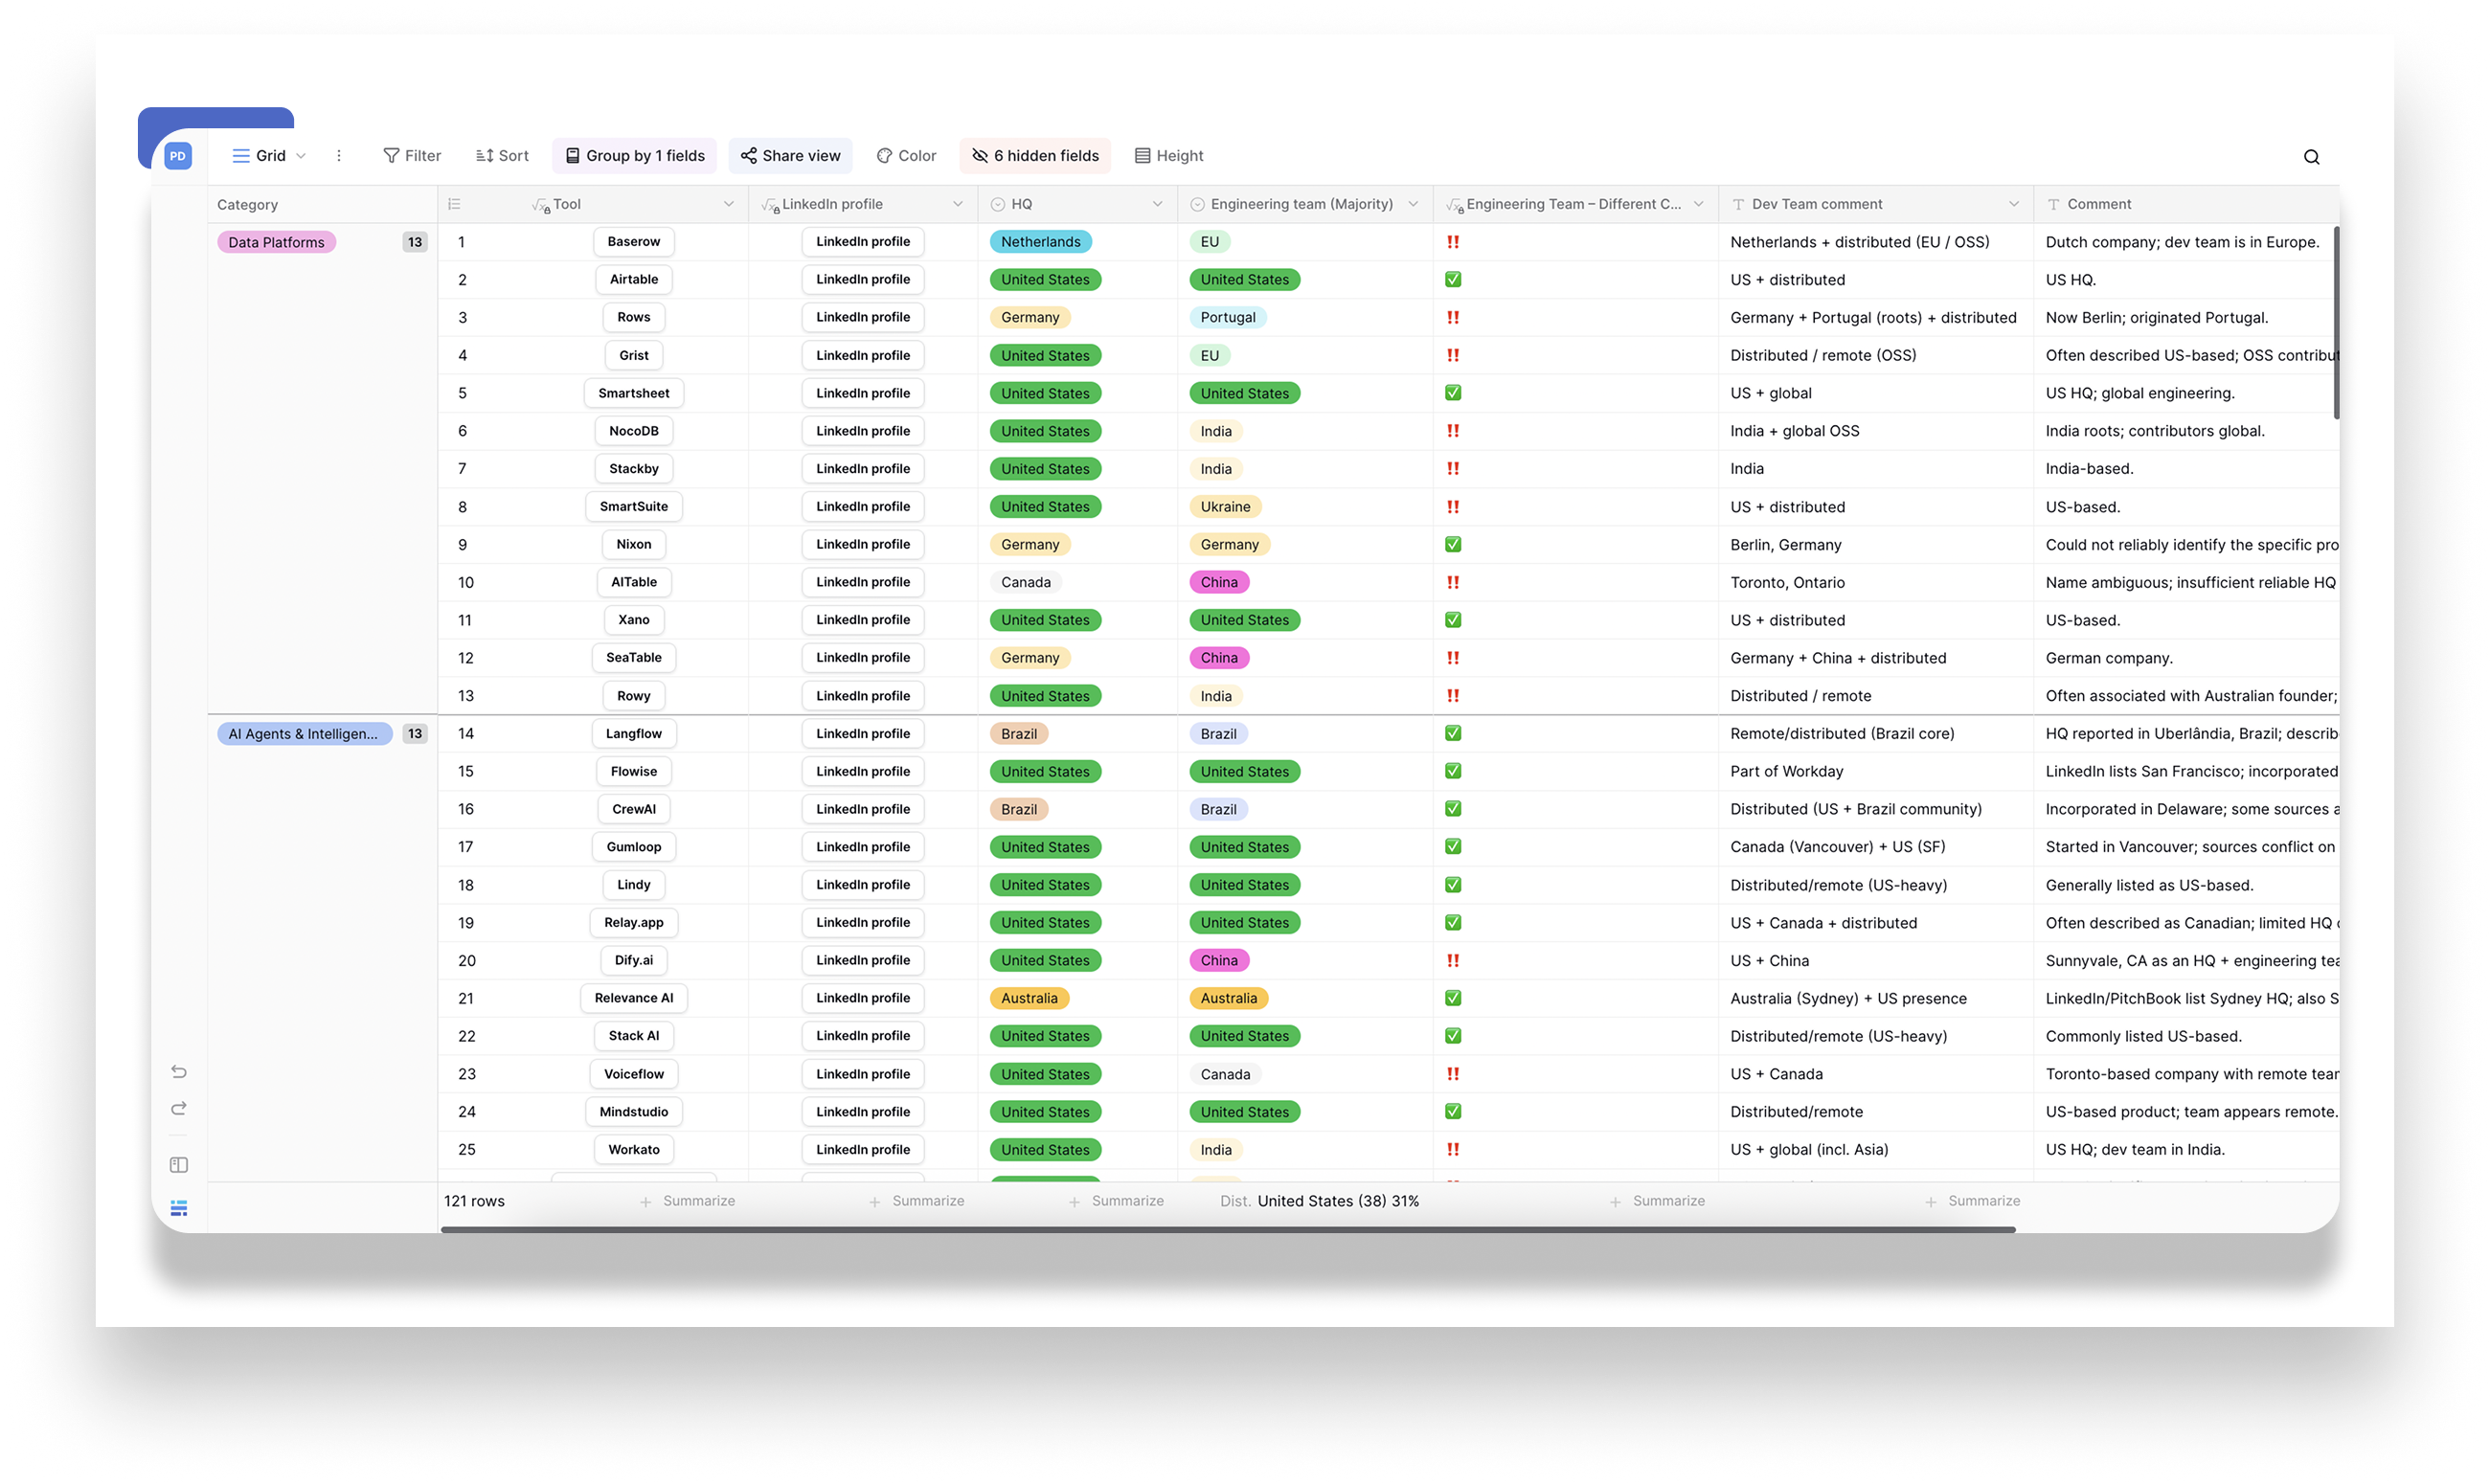Viewport: 2490px width, 1484px height.
Task: Click the Langflow tool button
Action: pyautogui.click(x=634, y=733)
